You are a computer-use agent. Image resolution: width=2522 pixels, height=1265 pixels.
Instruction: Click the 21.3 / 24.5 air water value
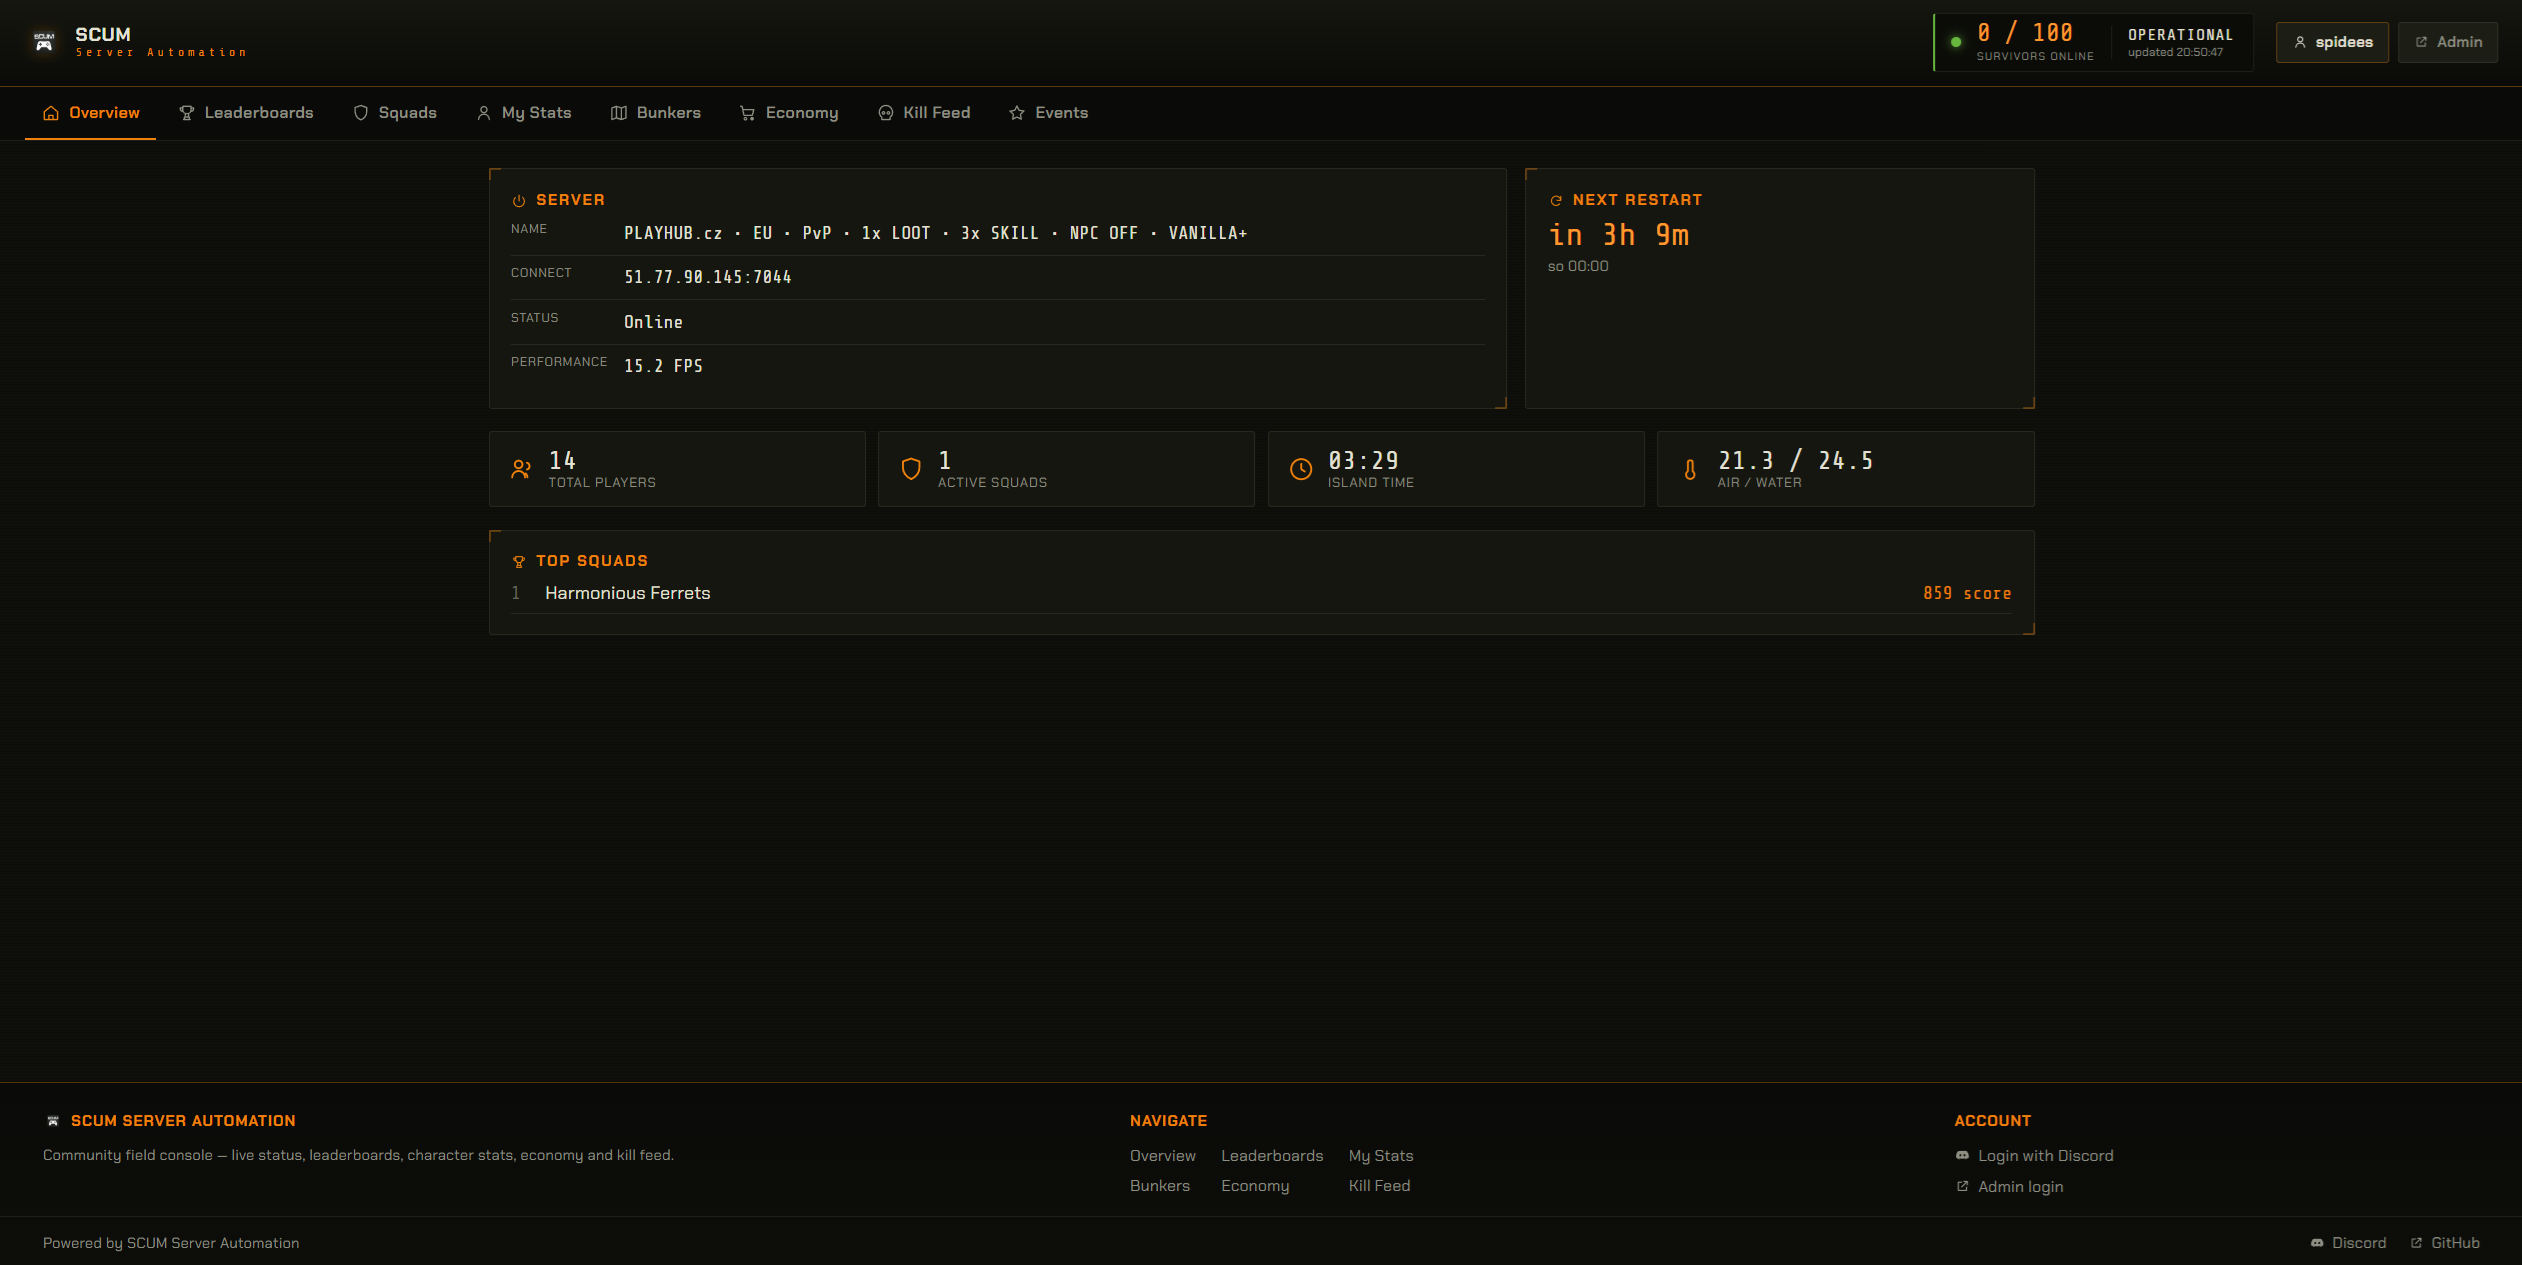click(1795, 461)
